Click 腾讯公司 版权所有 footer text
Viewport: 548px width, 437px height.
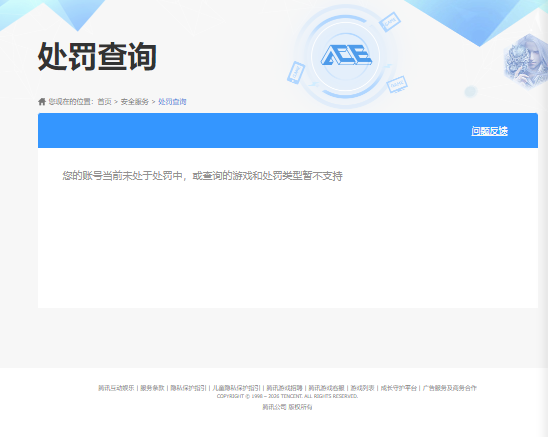287,407
